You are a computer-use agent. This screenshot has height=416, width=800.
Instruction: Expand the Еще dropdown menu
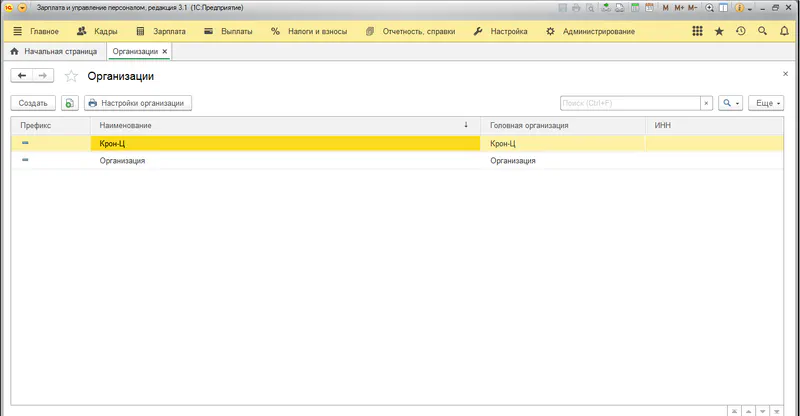(x=766, y=103)
